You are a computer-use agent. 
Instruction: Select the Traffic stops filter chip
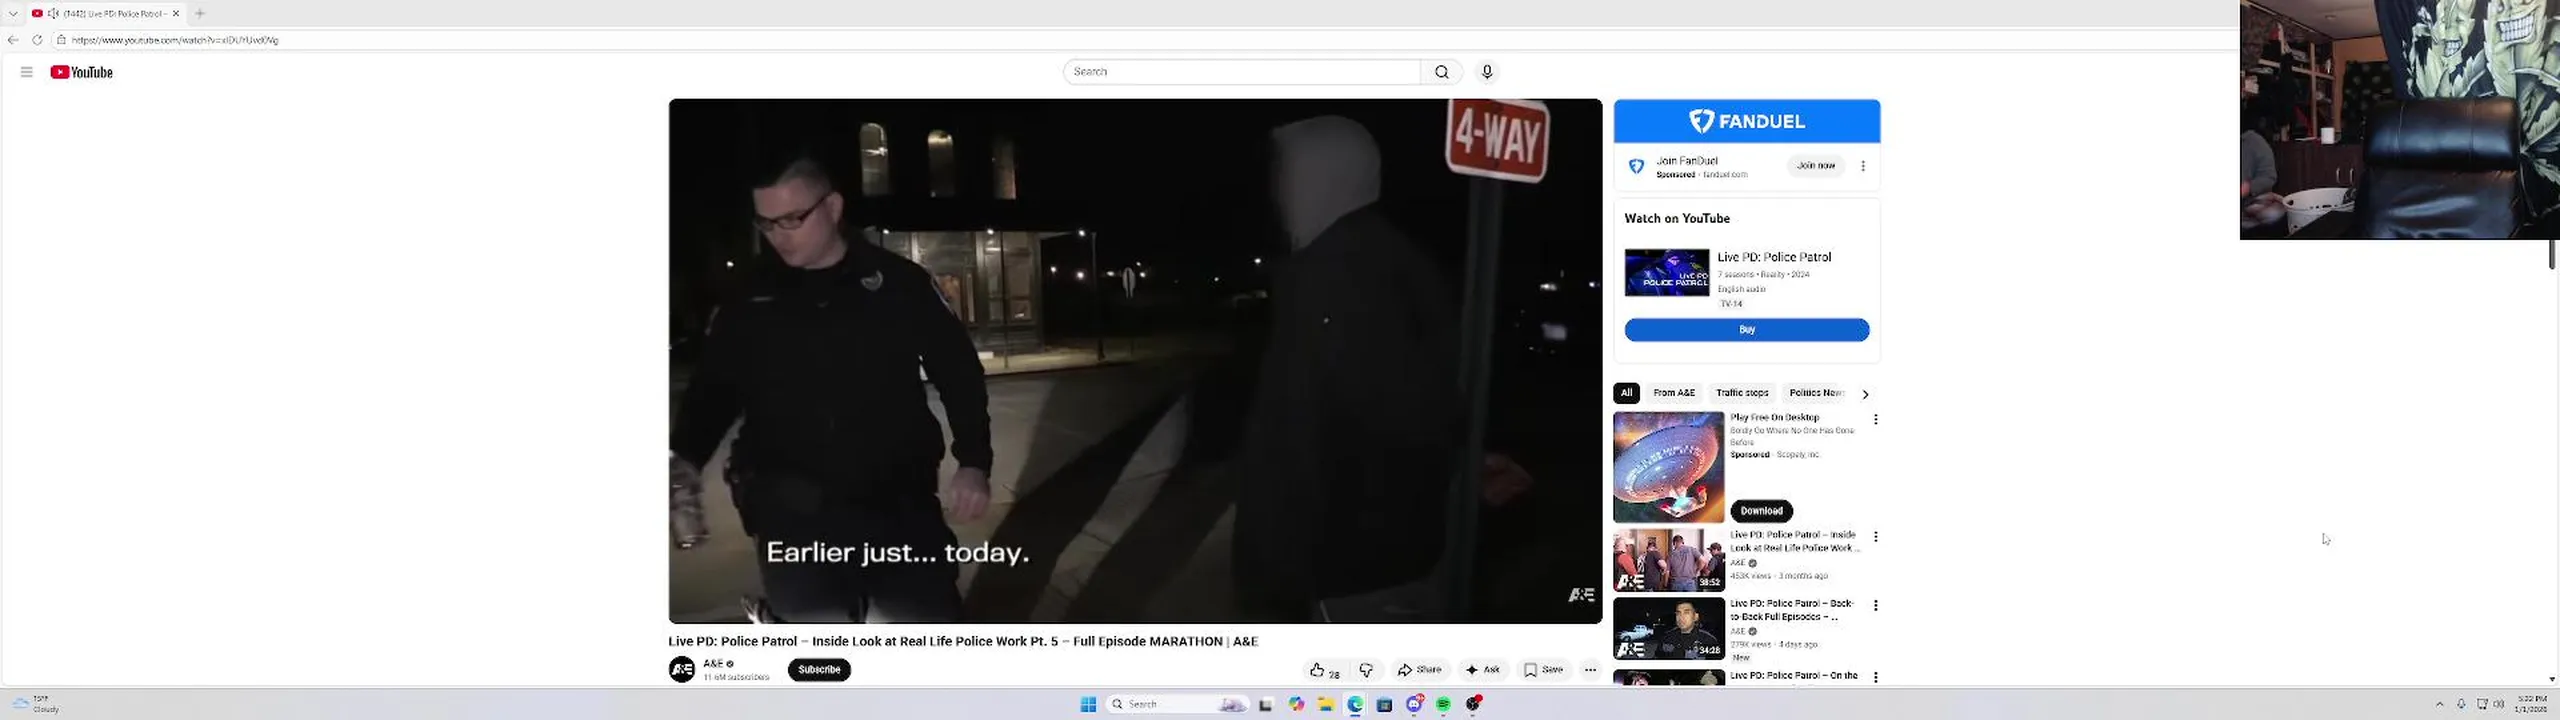tap(1742, 393)
